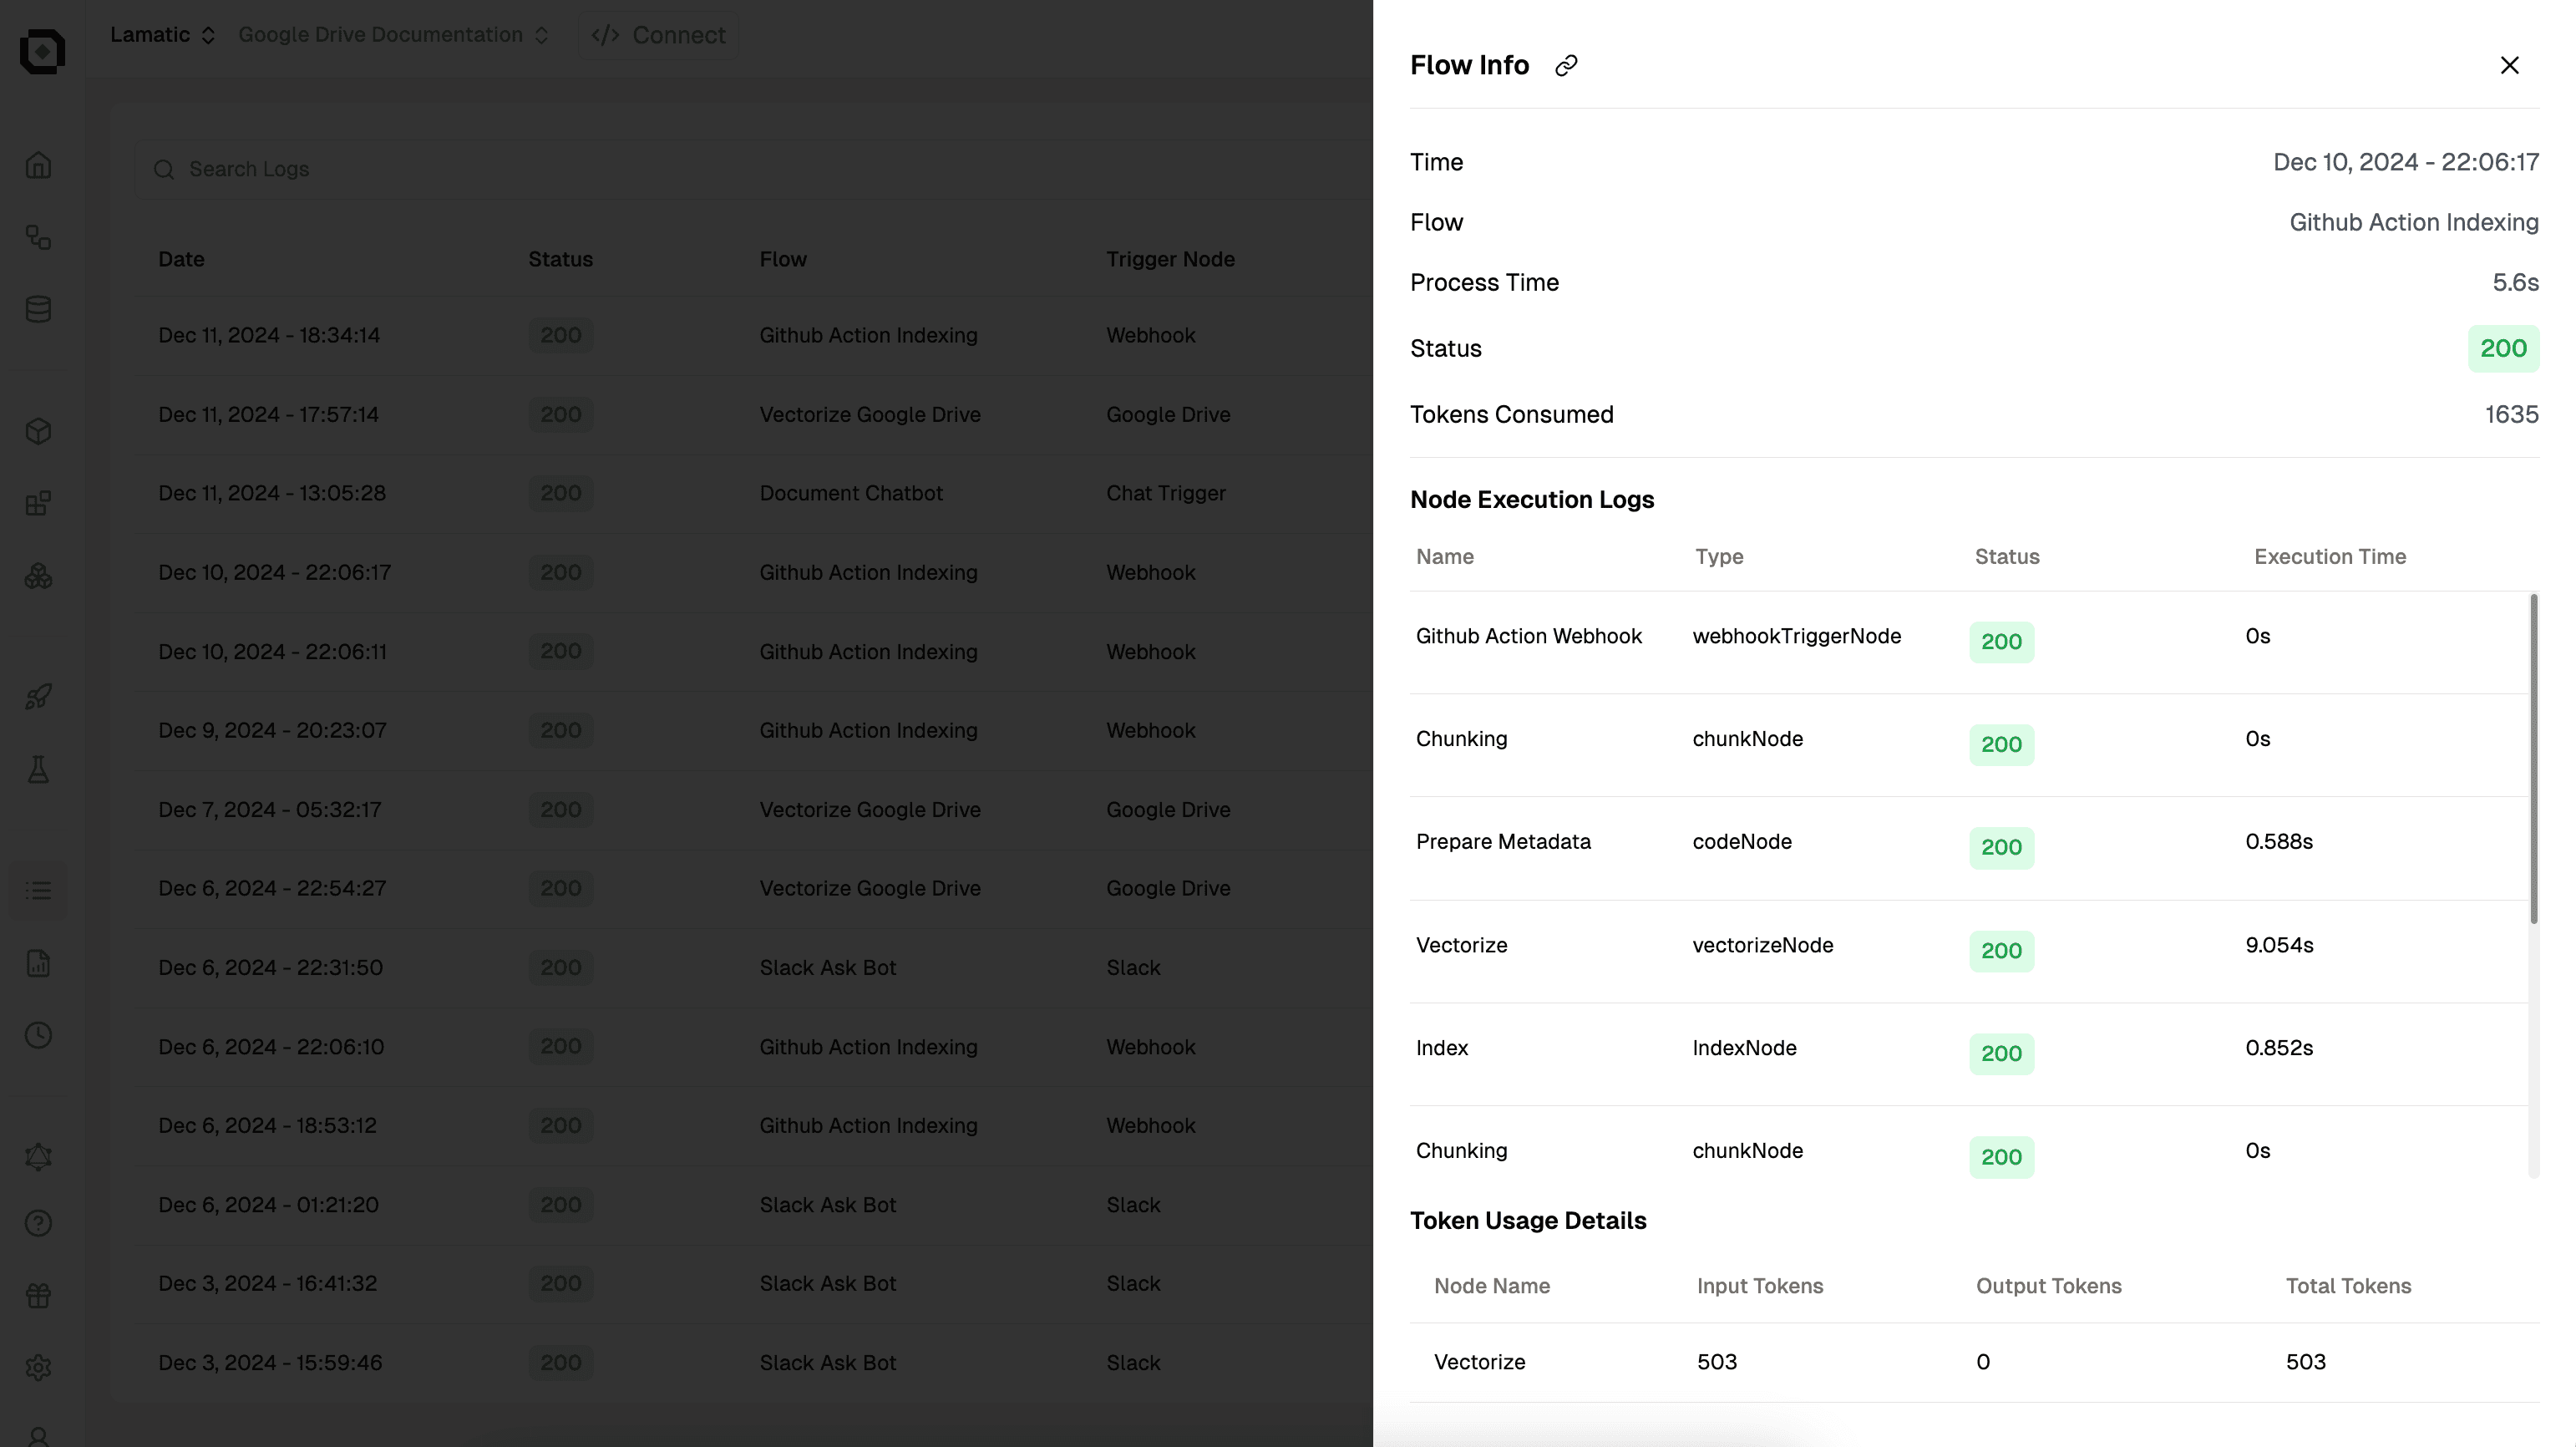This screenshot has height=1447, width=2576.
Task: Open the log row Dec 9, 2024 - 20:23:07
Action: tap(755, 730)
